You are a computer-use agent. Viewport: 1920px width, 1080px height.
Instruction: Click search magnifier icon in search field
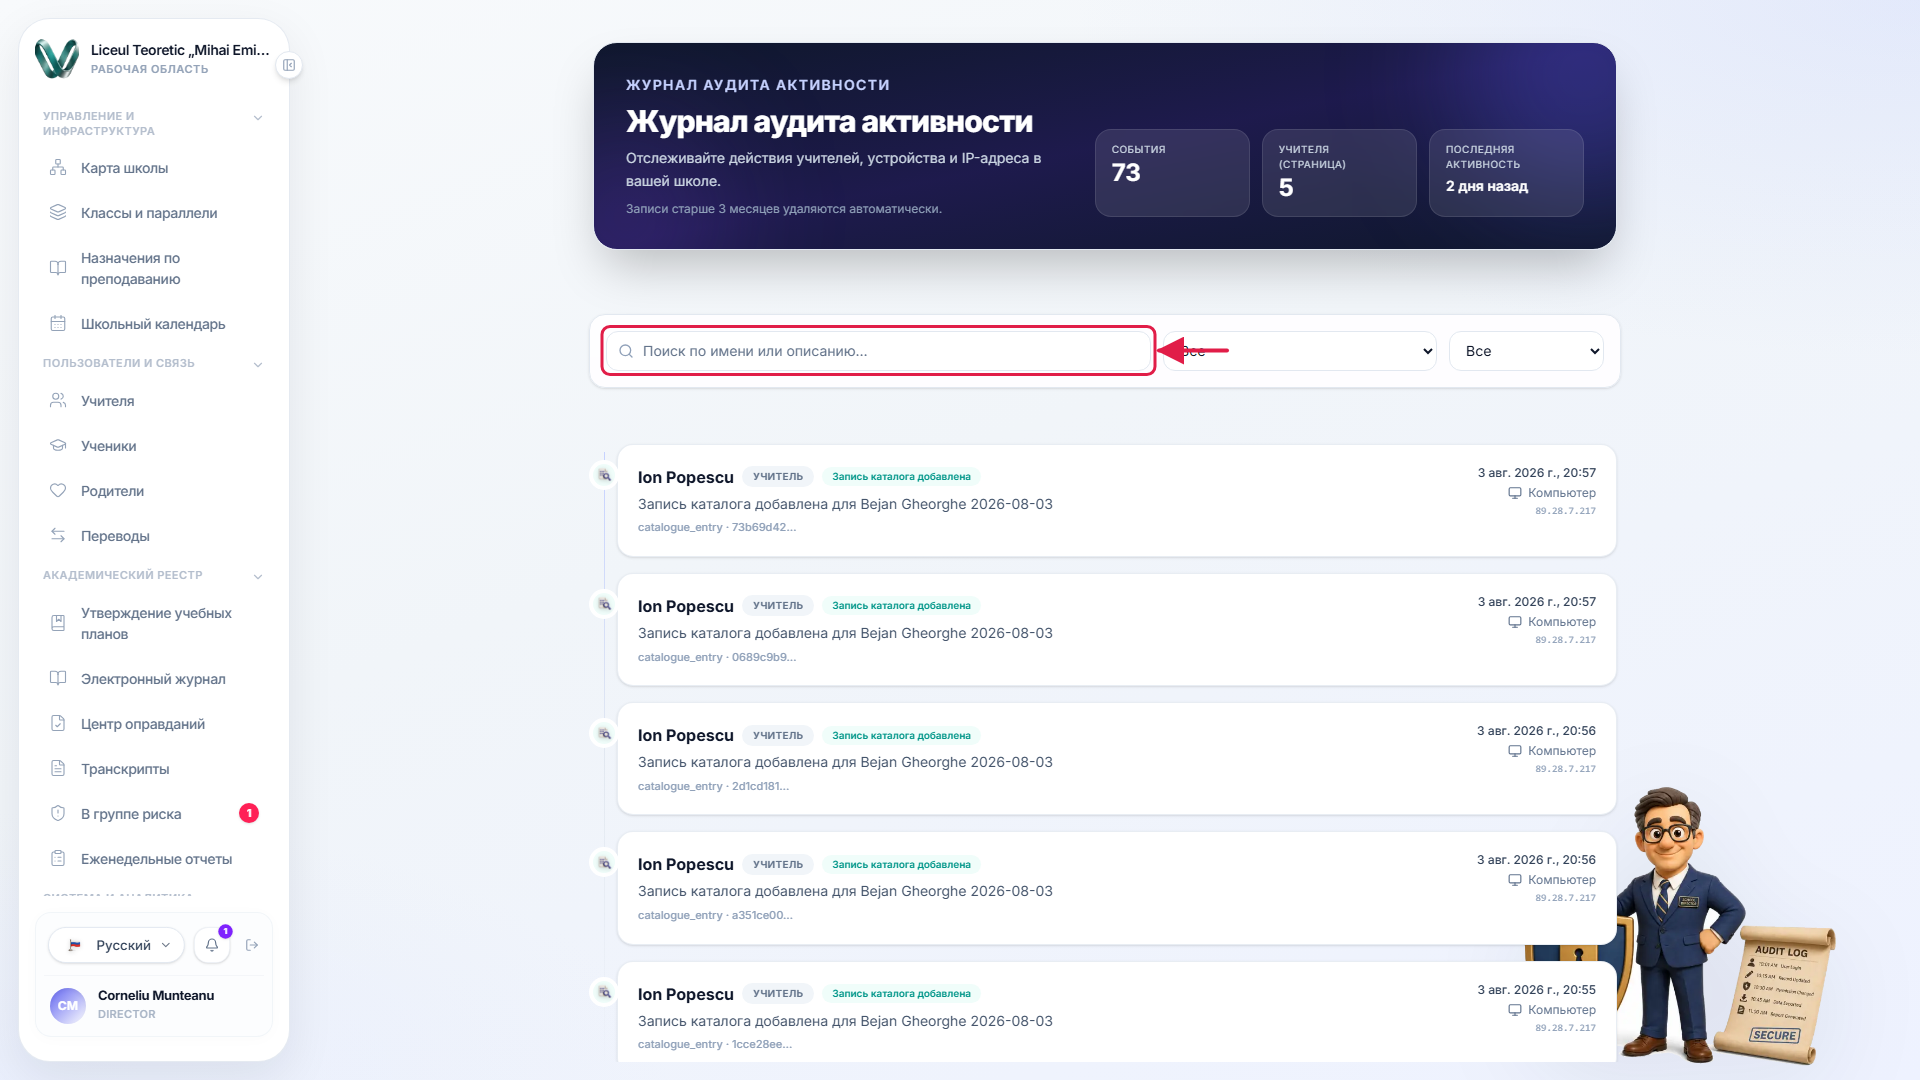click(x=626, y=351)
